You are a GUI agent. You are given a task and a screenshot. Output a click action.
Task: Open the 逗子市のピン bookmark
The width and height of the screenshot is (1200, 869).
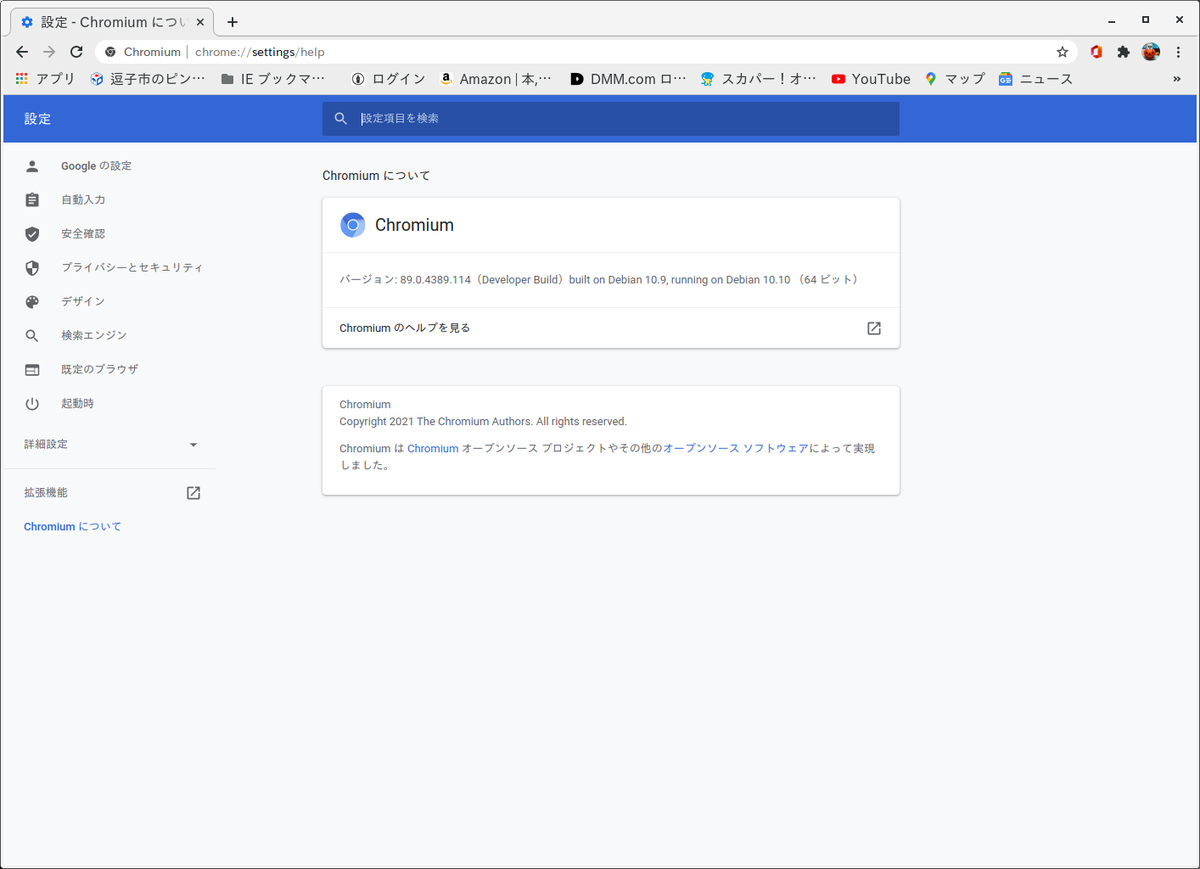click(x=147, y=79)
